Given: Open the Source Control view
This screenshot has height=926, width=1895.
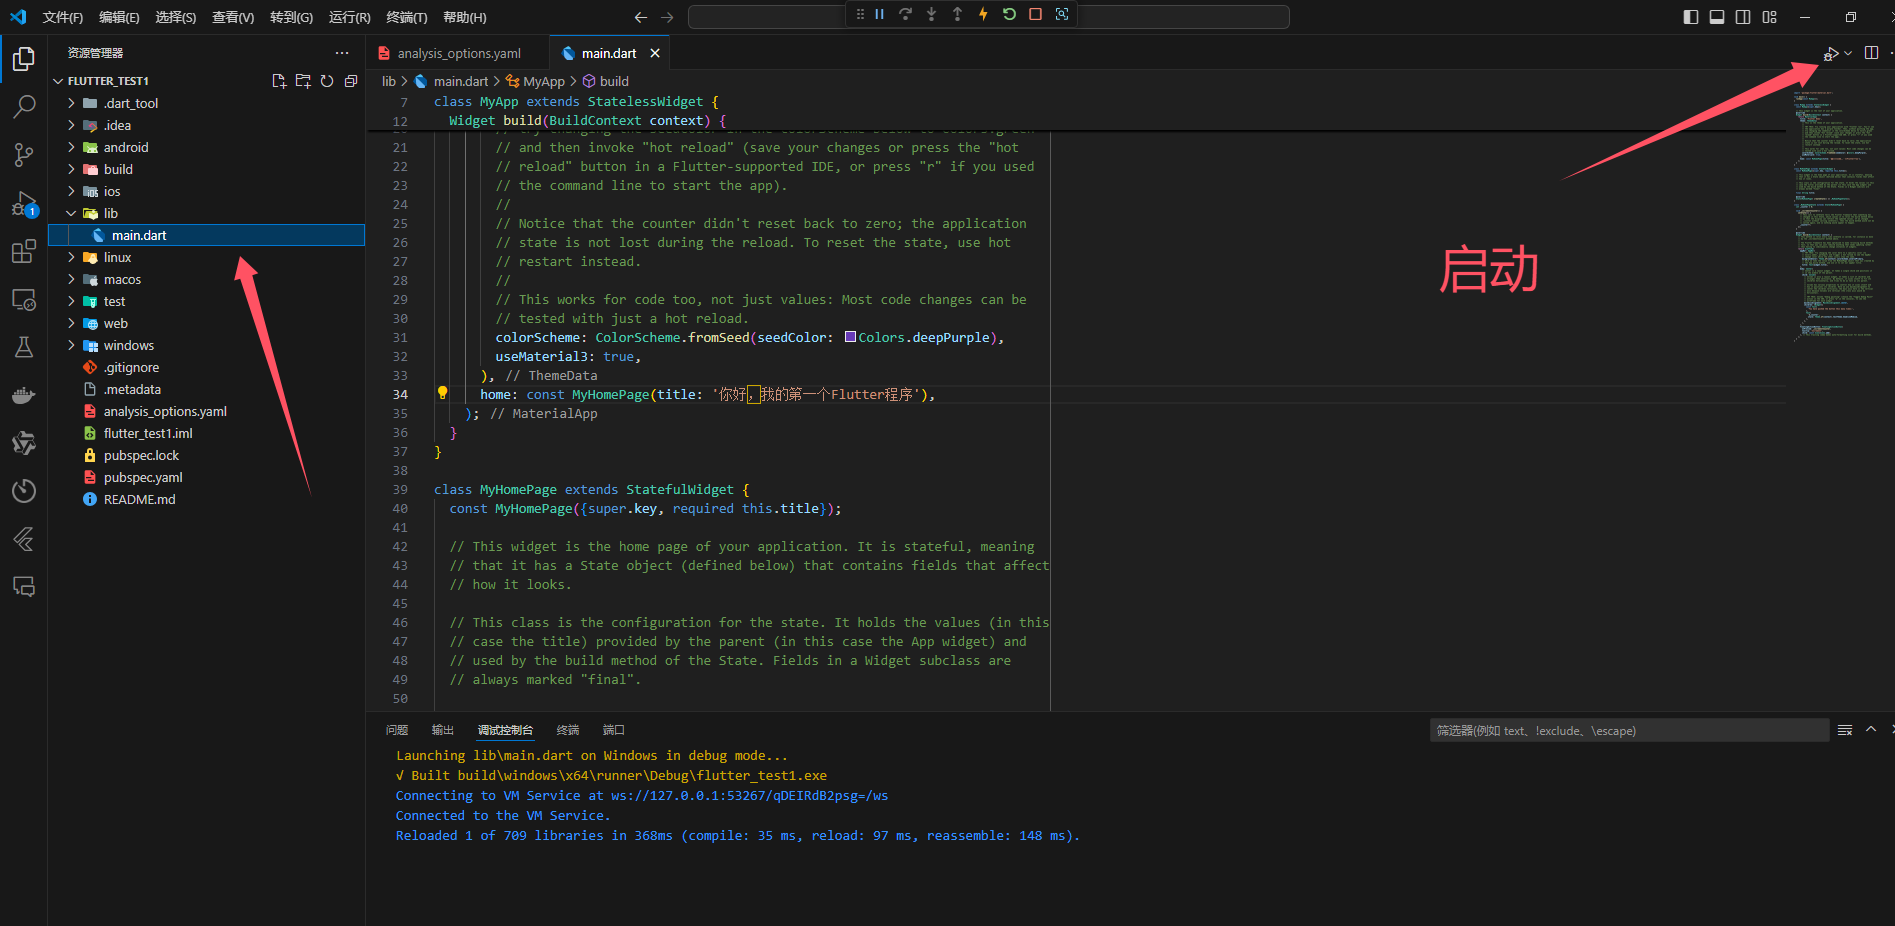Looking at the screenshot, I should [x=24, y=154].
